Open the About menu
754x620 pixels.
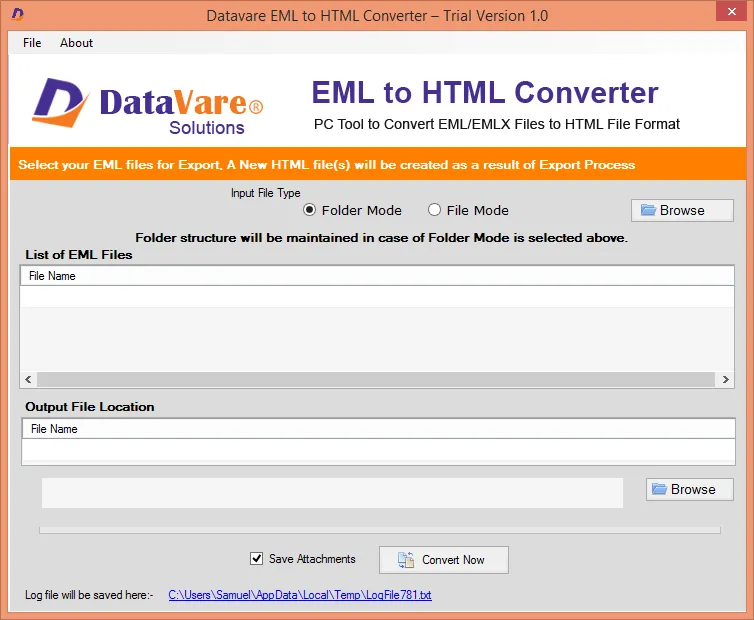[x=76, y=43]
